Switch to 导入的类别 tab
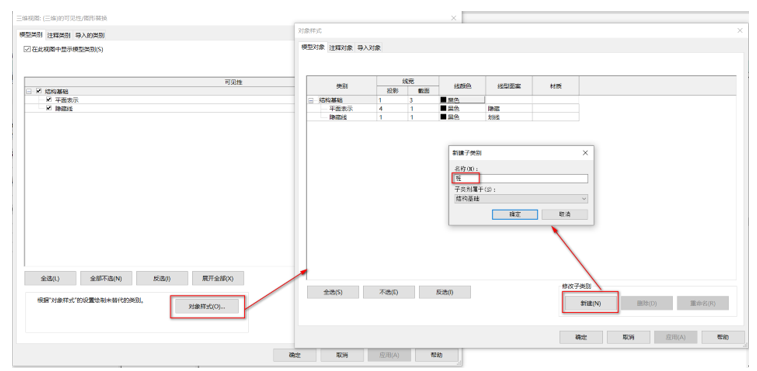The width and height of the screenshot is (757, 371). (x=90, y=35)
